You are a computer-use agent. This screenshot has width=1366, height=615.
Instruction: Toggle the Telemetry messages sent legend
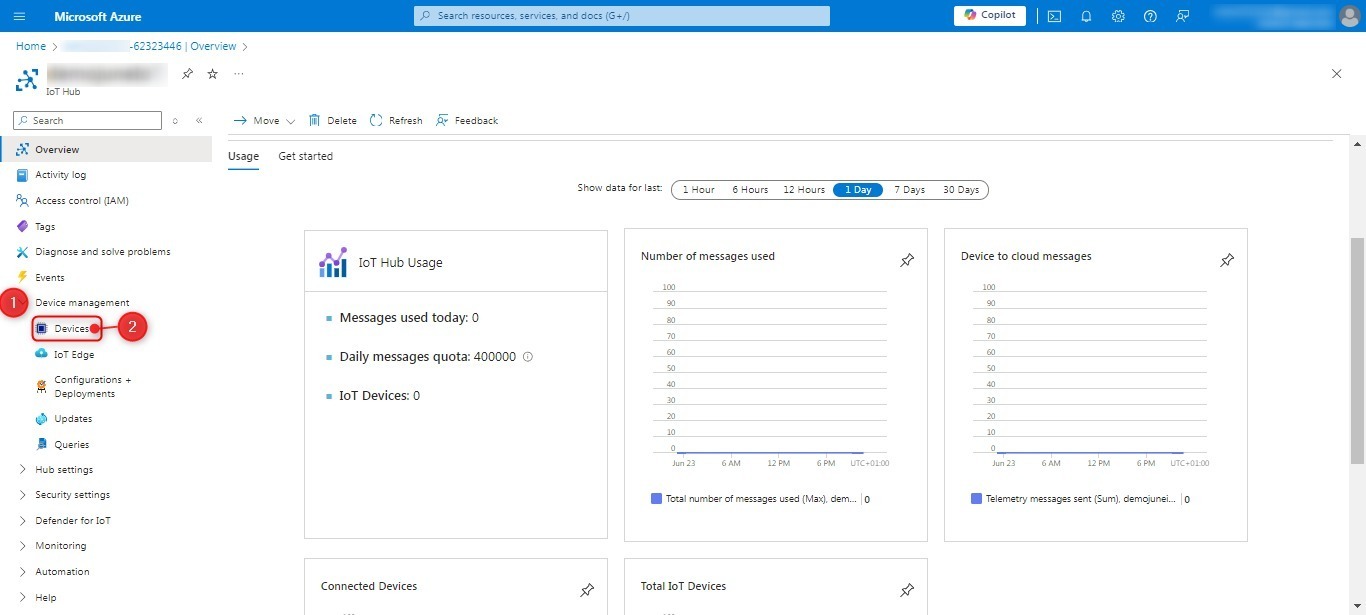pos(1075,498)
